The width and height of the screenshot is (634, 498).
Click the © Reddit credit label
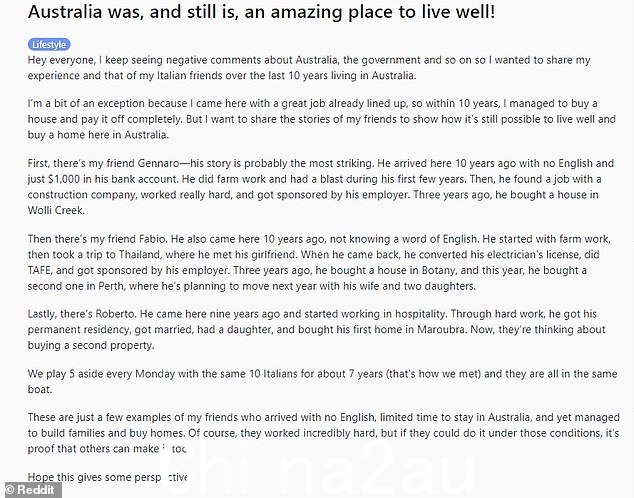tap(31, 490)
